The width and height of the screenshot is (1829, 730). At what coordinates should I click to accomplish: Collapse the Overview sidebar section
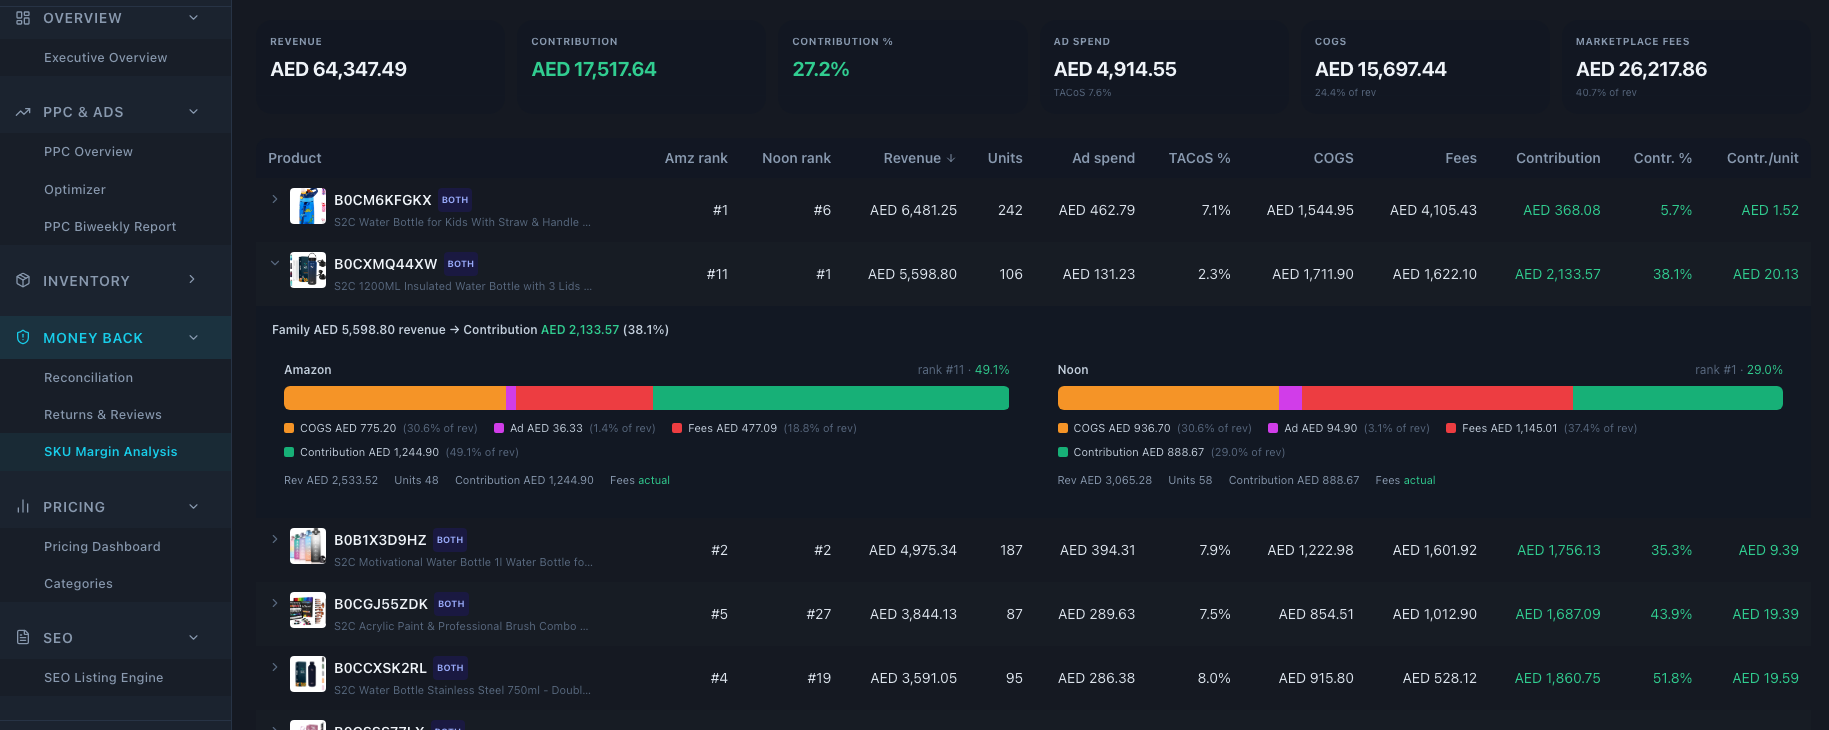click(194, 18)
